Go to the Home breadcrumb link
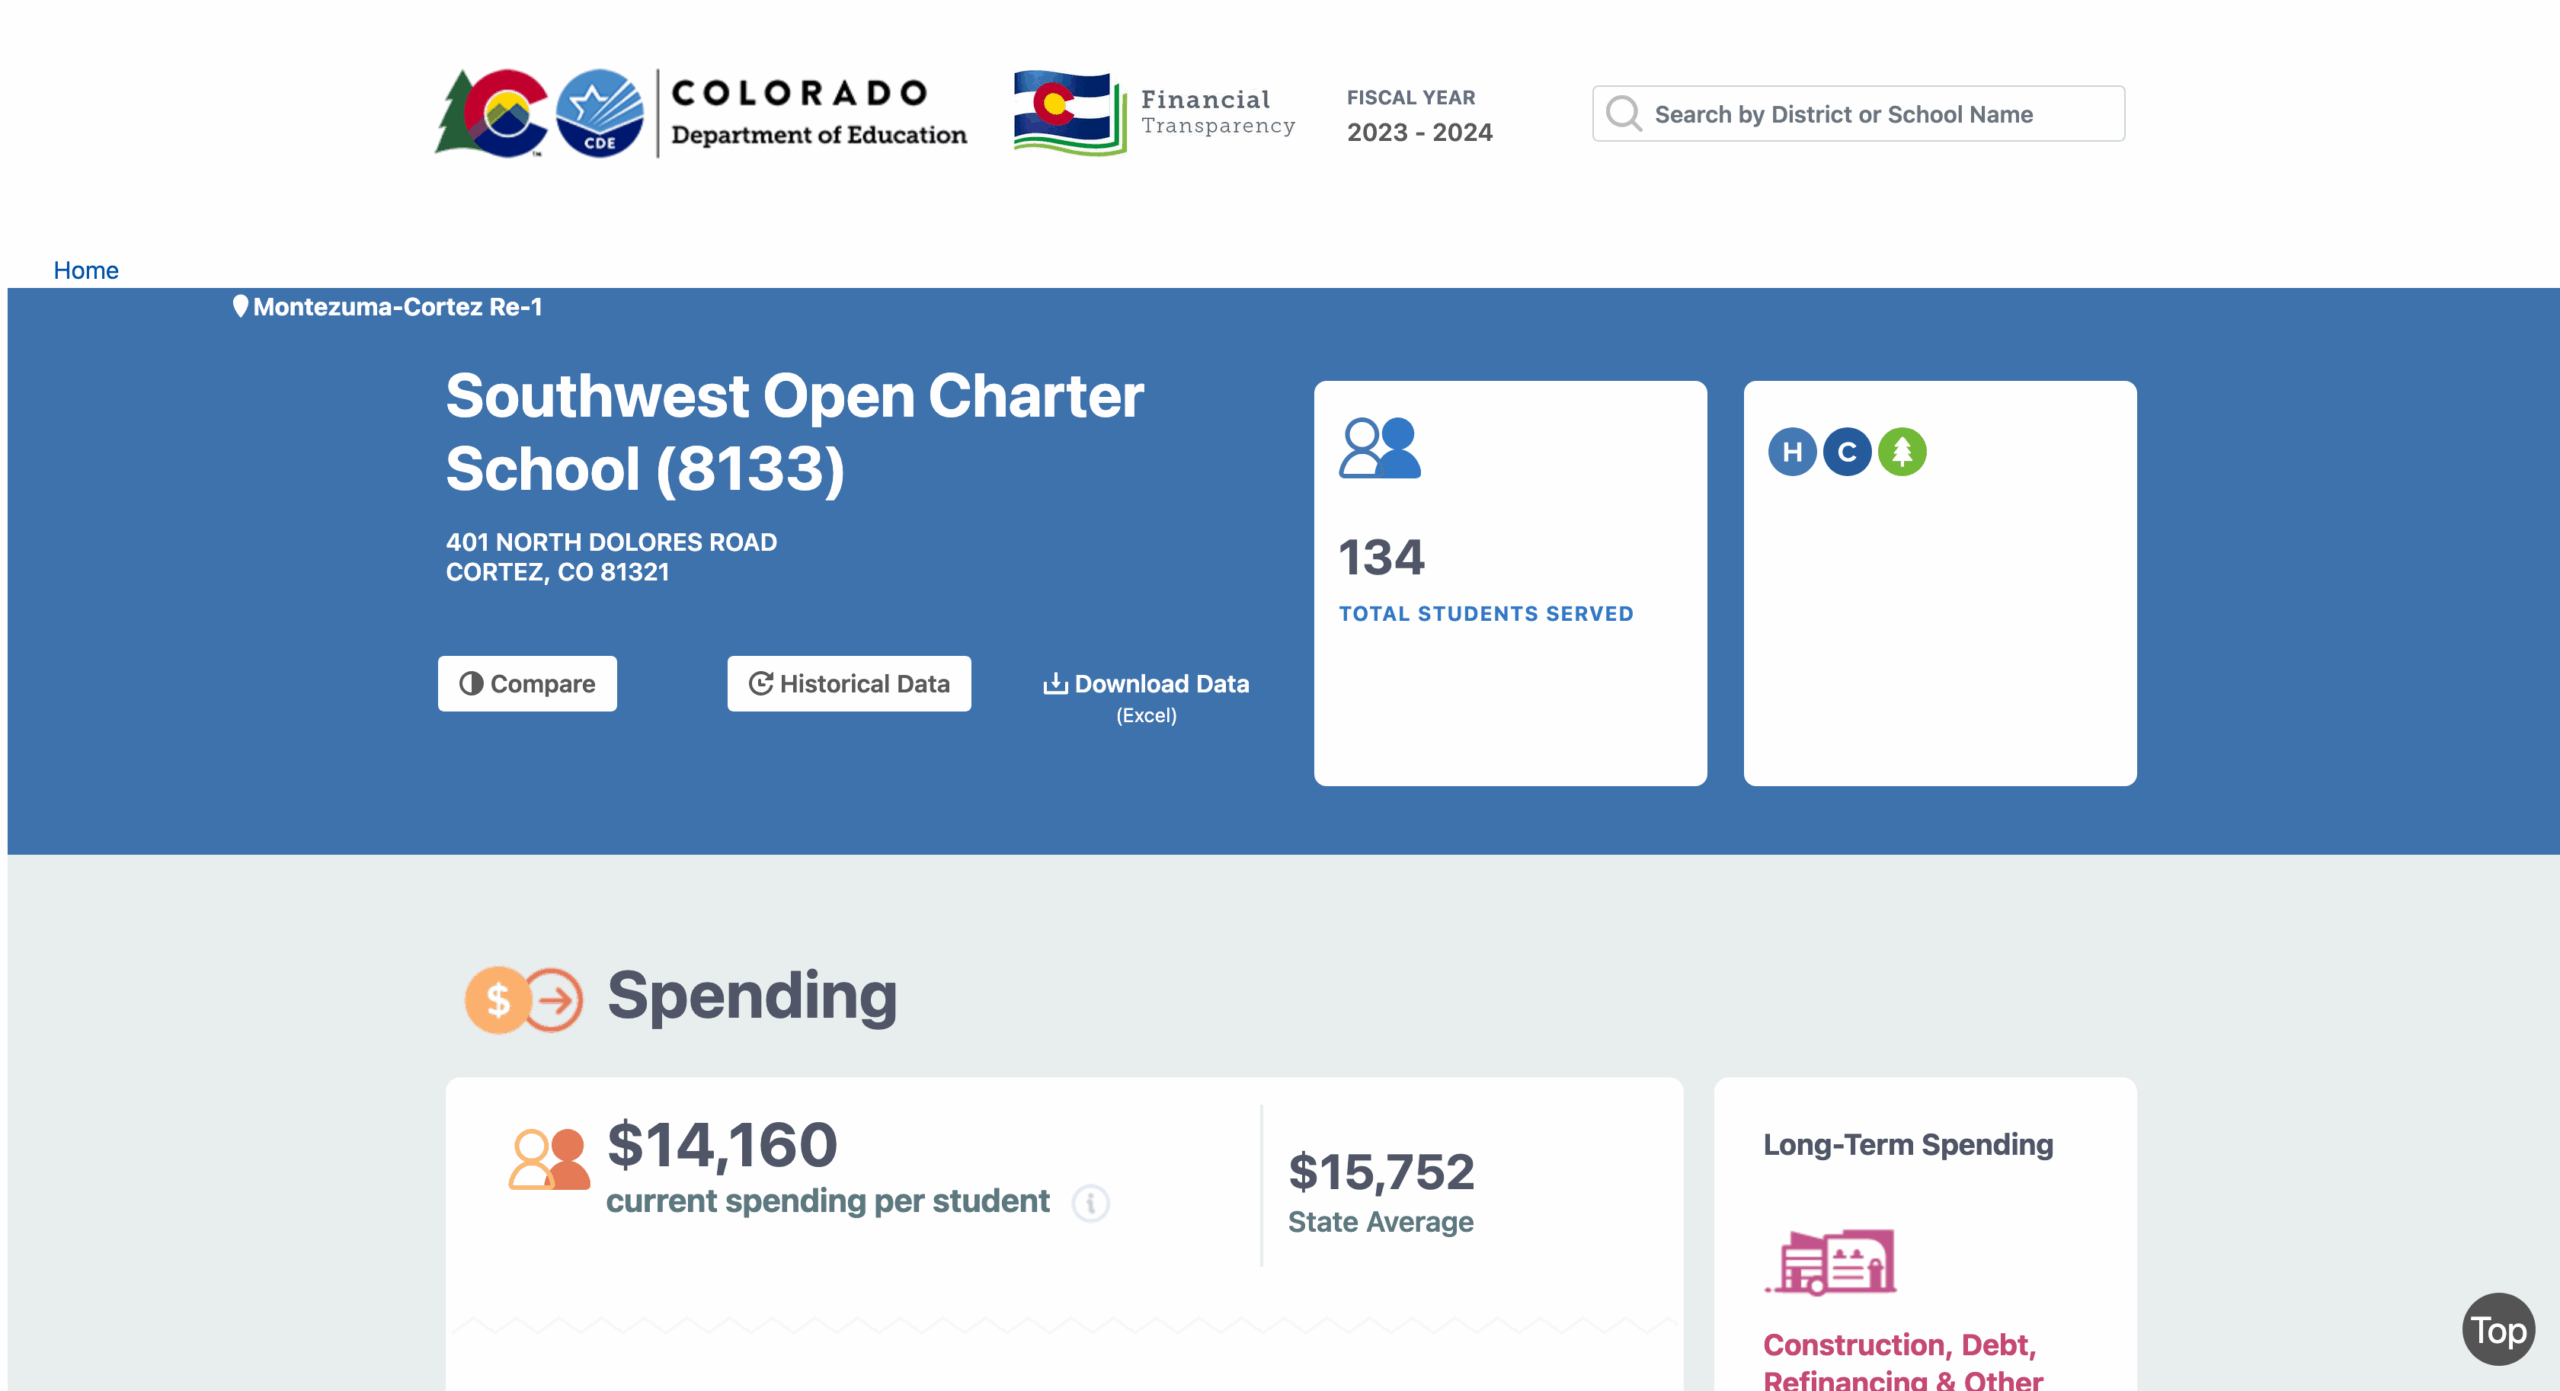Viewport: 2560px width, 1391px height. 86,270
